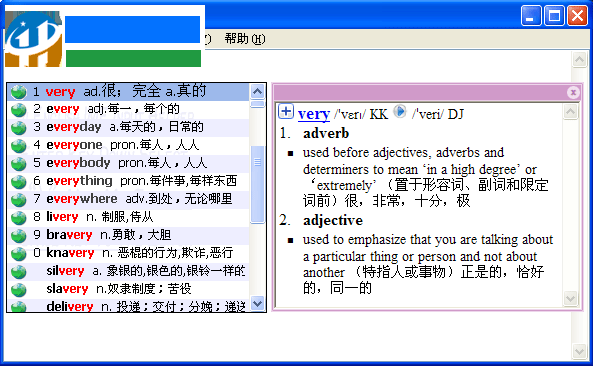The width and height of the screenshot is (593, 366).
Task: Follow the blue 'very' headword link
Action: [x=314, y=114]
